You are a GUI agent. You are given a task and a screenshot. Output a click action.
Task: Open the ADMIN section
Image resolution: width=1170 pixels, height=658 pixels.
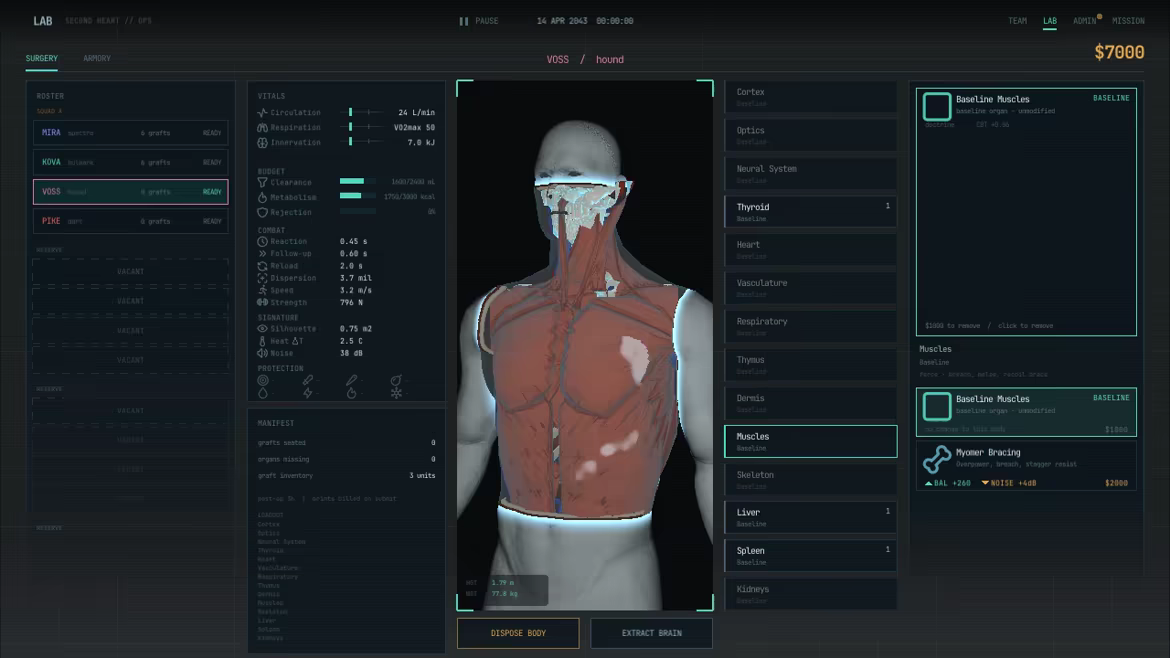tap(1085, 21)
